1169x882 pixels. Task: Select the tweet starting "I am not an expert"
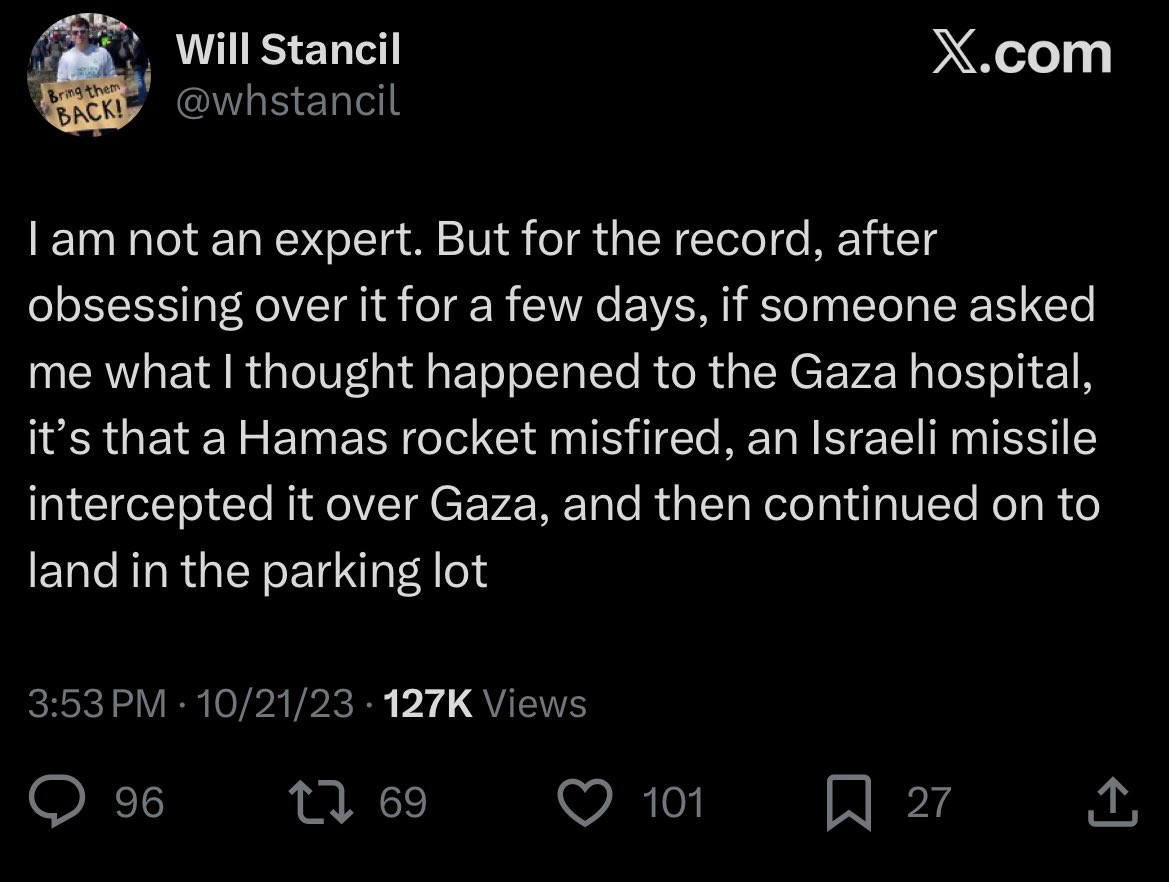click(564, 406)
